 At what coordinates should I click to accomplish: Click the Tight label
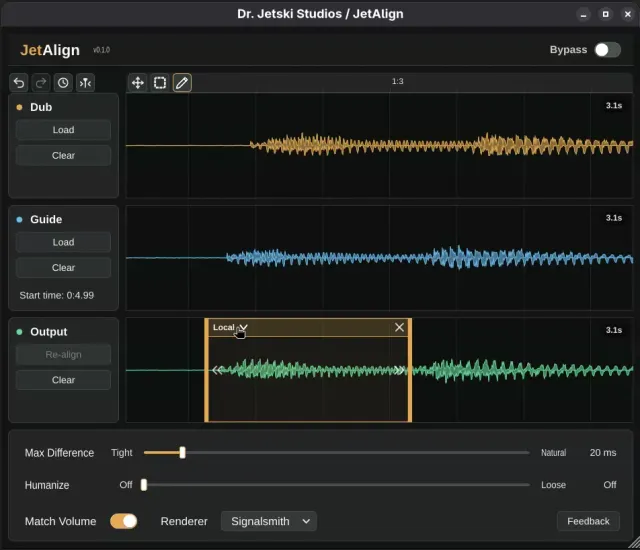click(122, 452)
